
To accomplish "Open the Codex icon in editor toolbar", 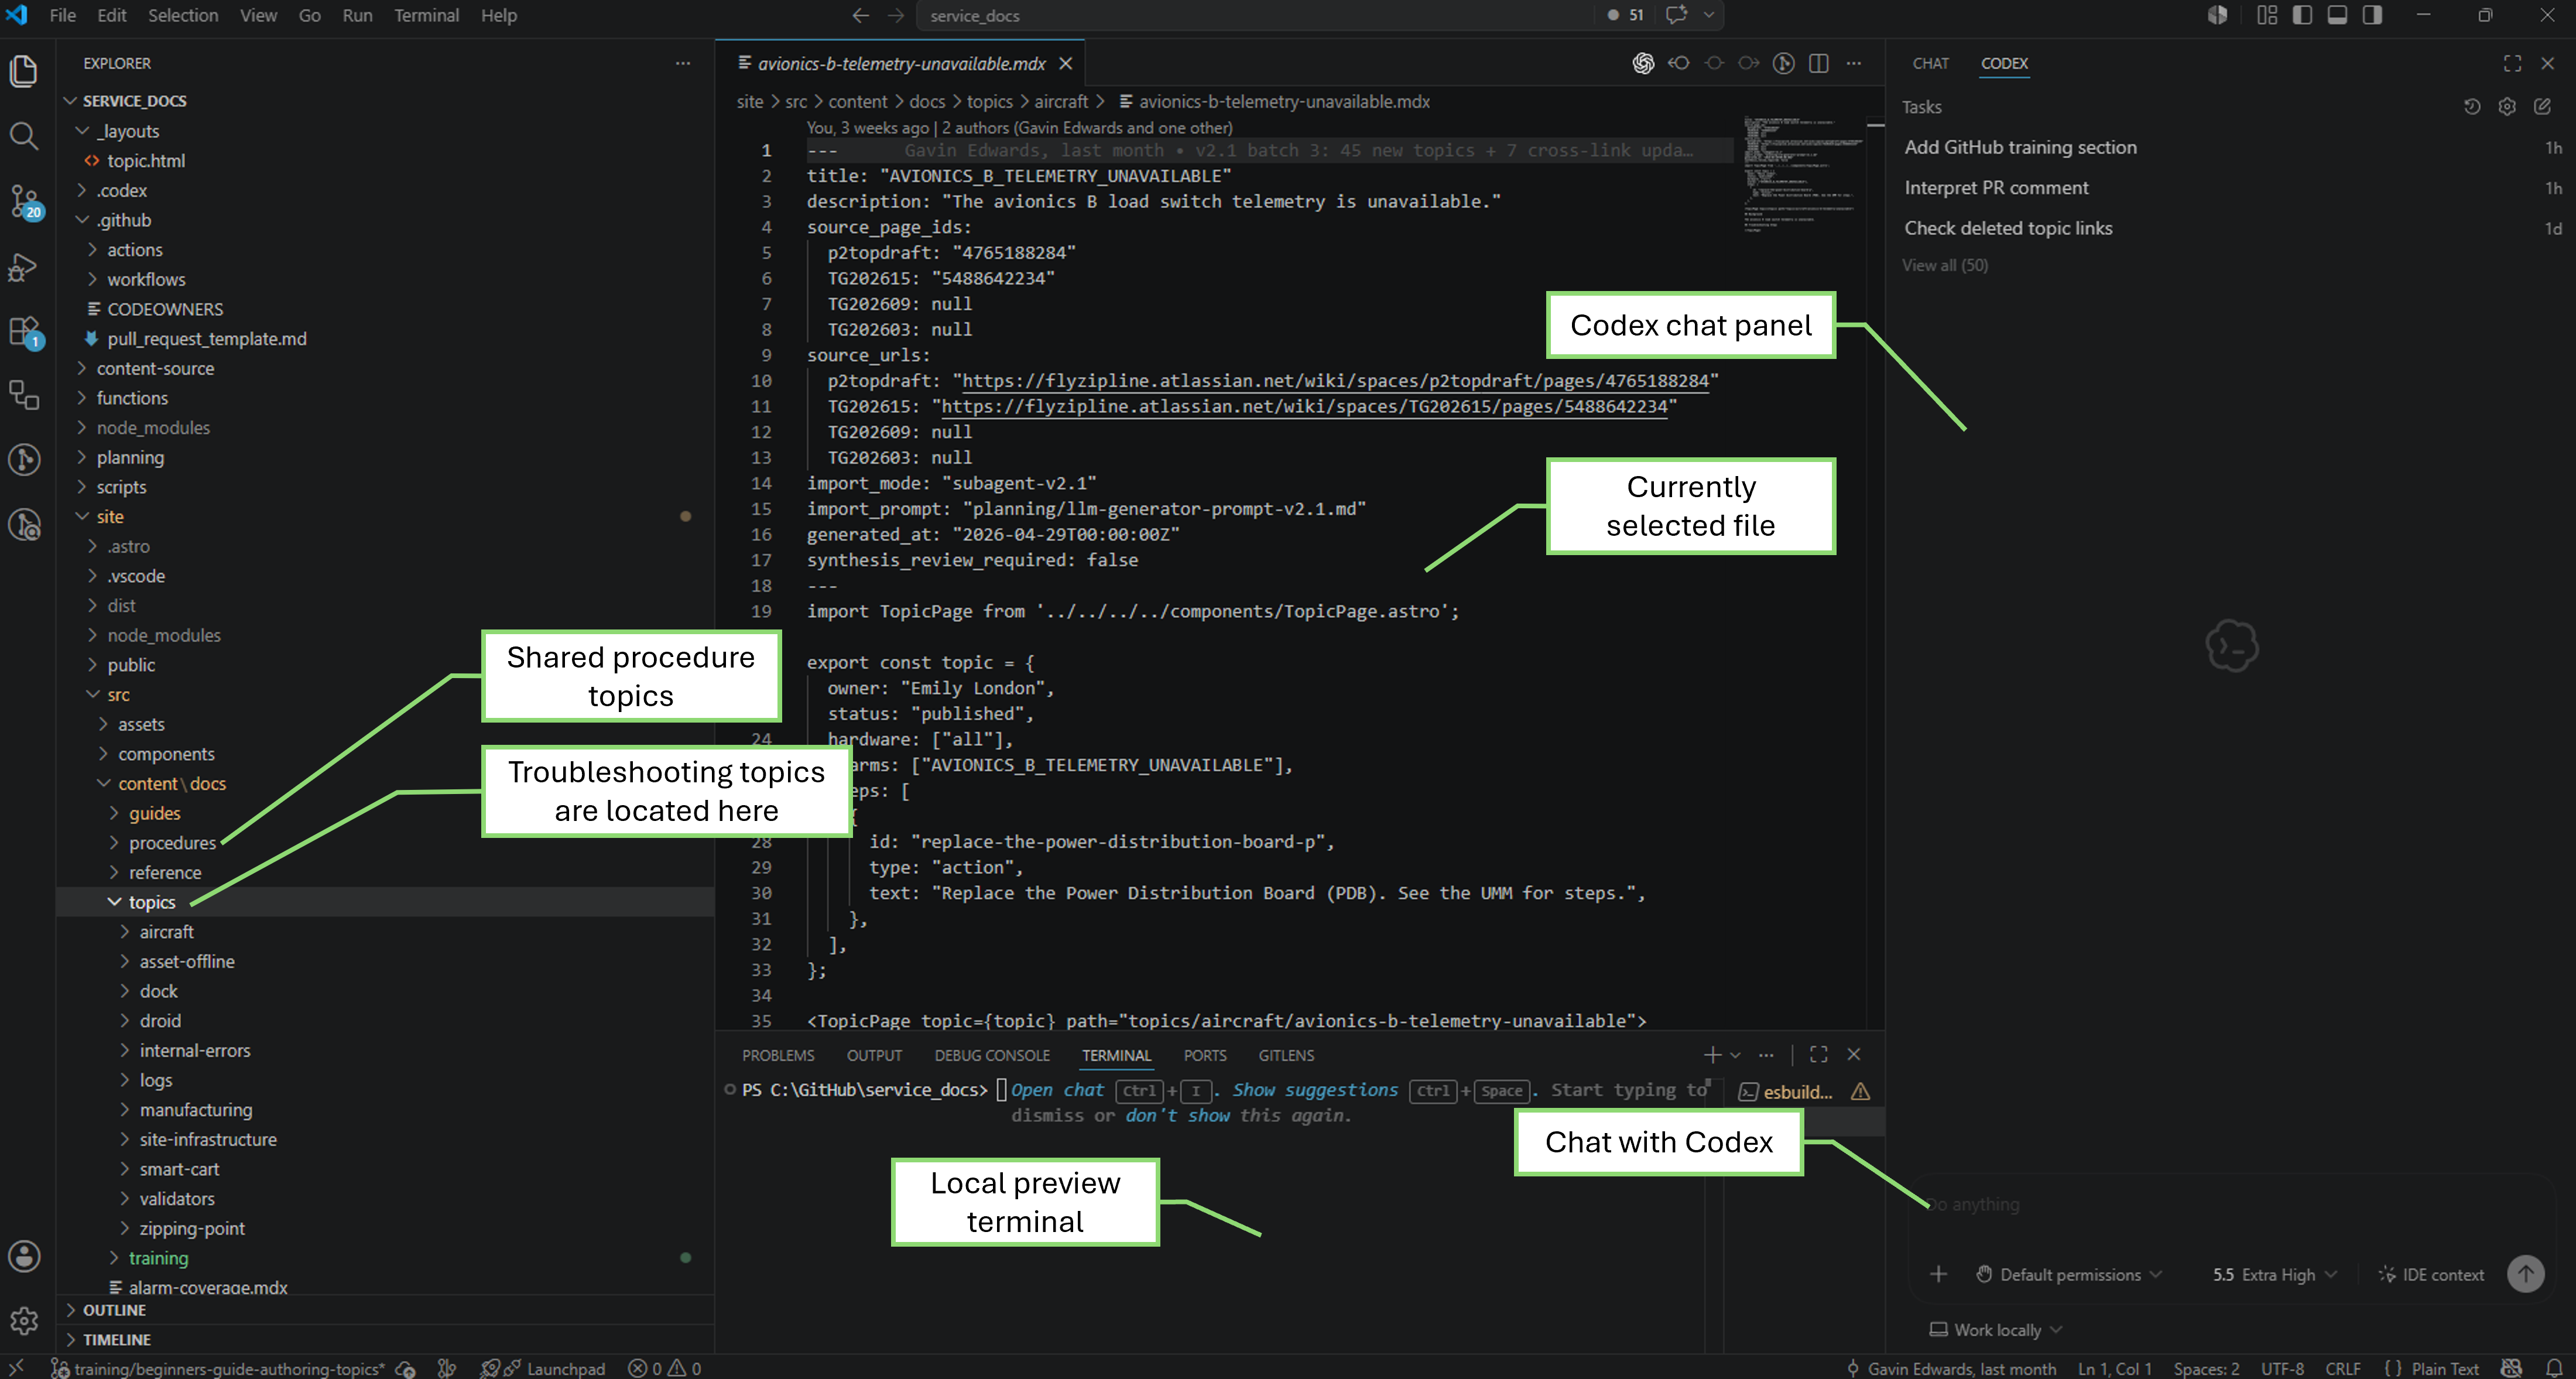I will point(1643,63).
